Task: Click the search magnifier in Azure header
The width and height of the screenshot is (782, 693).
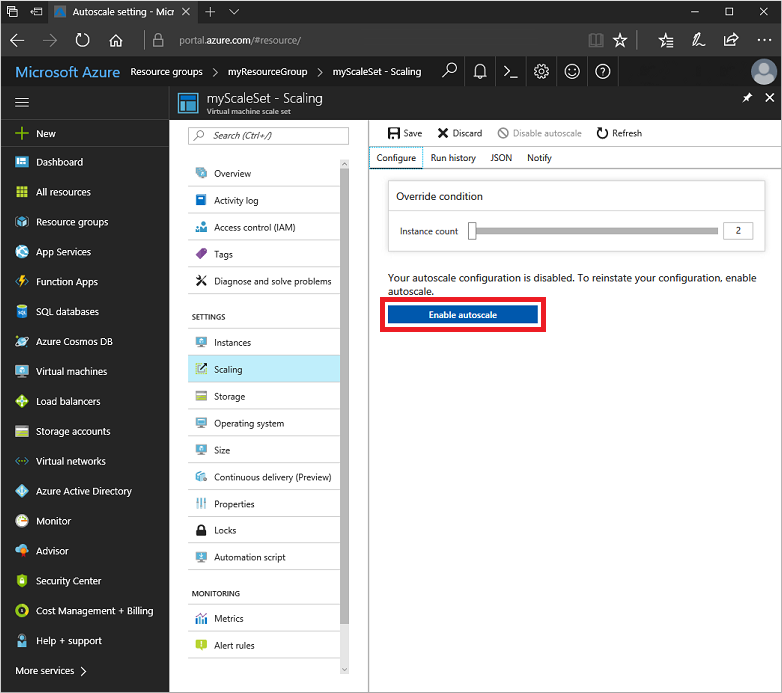Action: click(x=450, y=72)
